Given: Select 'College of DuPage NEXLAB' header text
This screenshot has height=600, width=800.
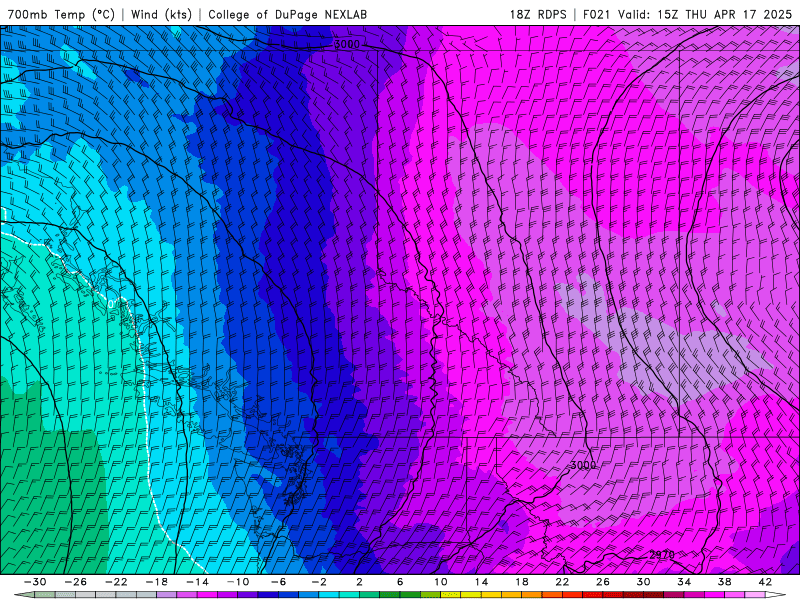Looking at the screenshot, I should click(x=287, y=14).
